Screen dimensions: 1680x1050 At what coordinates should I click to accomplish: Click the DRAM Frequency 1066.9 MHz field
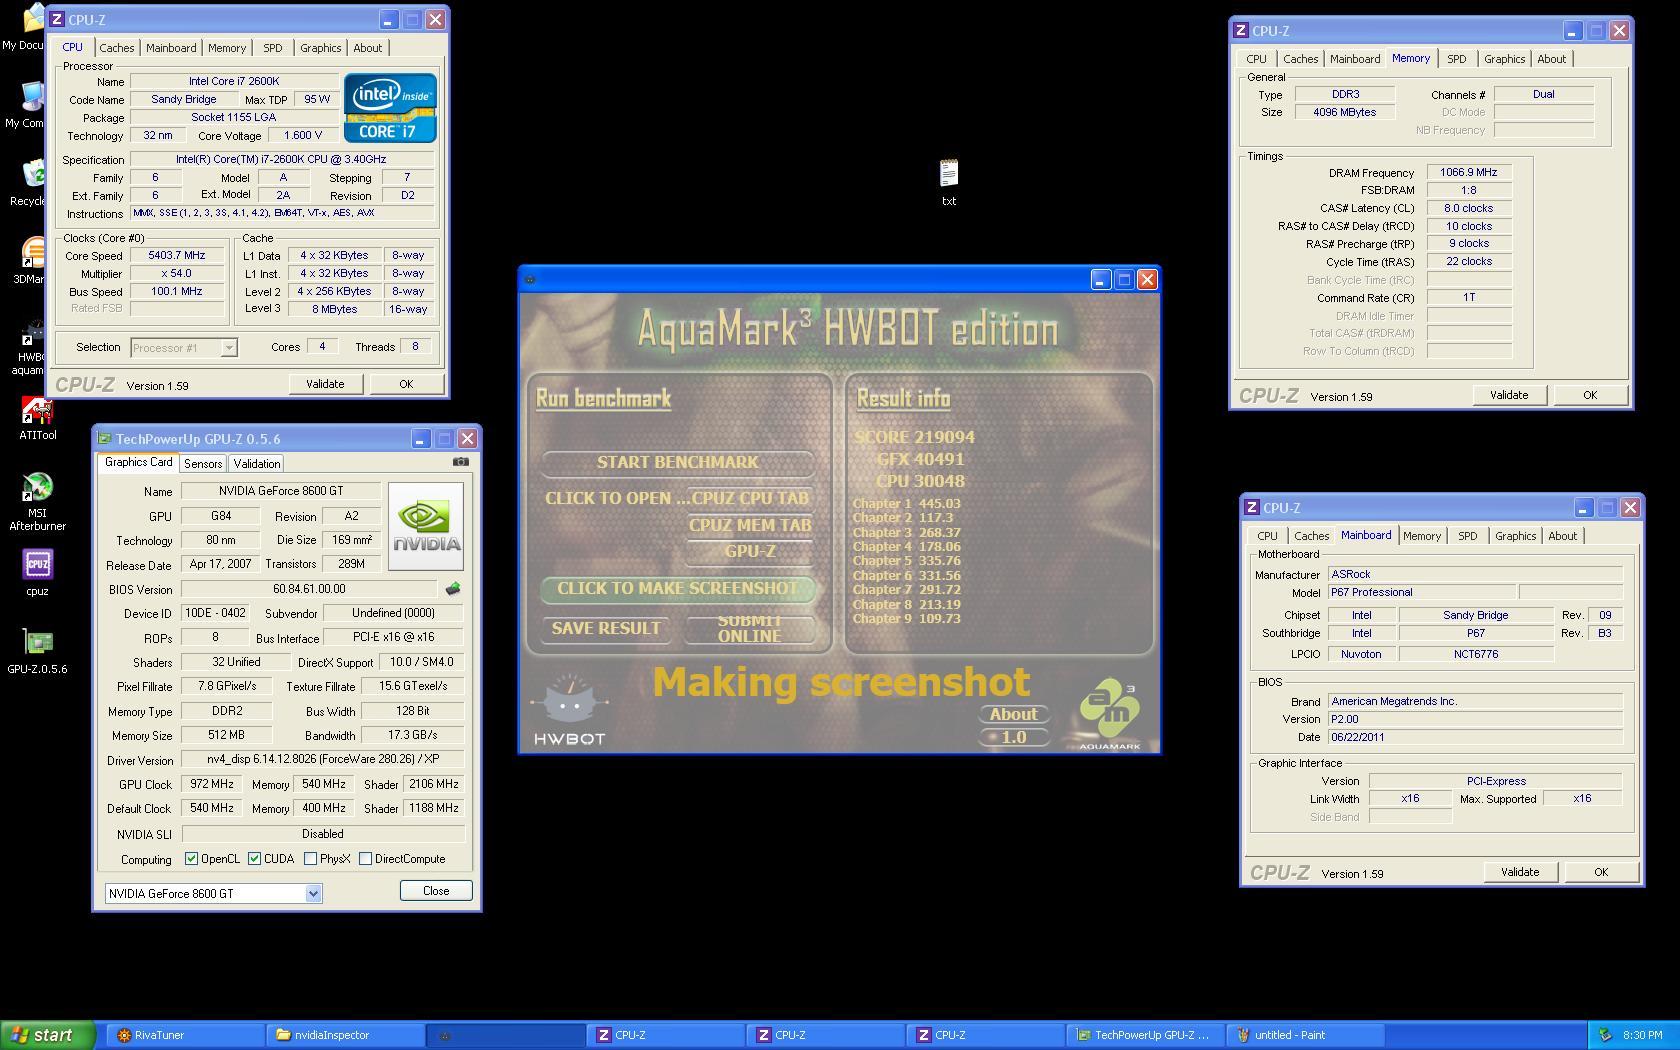pyautogui.click(x=1468, y=172)
